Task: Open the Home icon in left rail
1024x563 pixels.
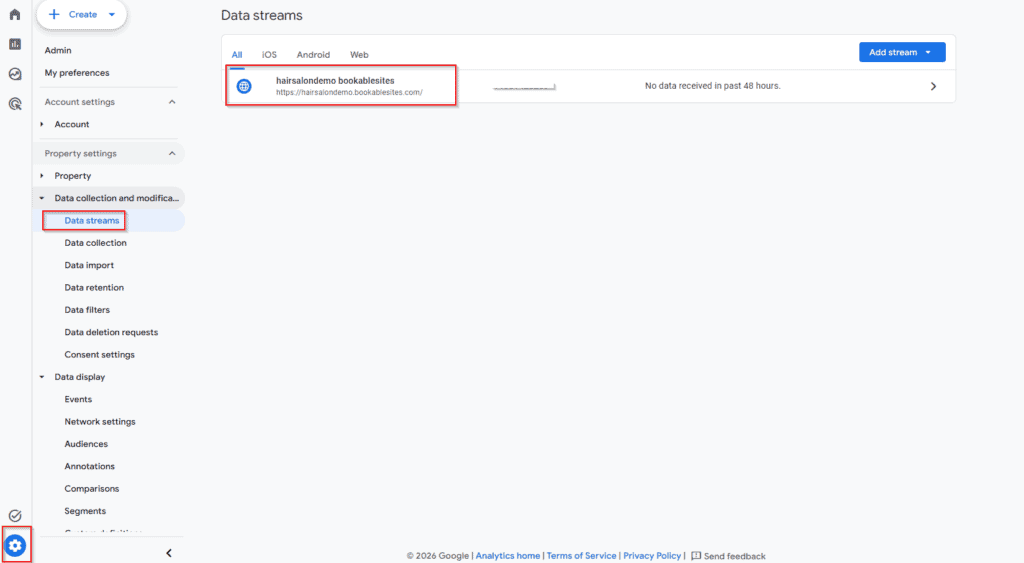Action: point(15,14)
